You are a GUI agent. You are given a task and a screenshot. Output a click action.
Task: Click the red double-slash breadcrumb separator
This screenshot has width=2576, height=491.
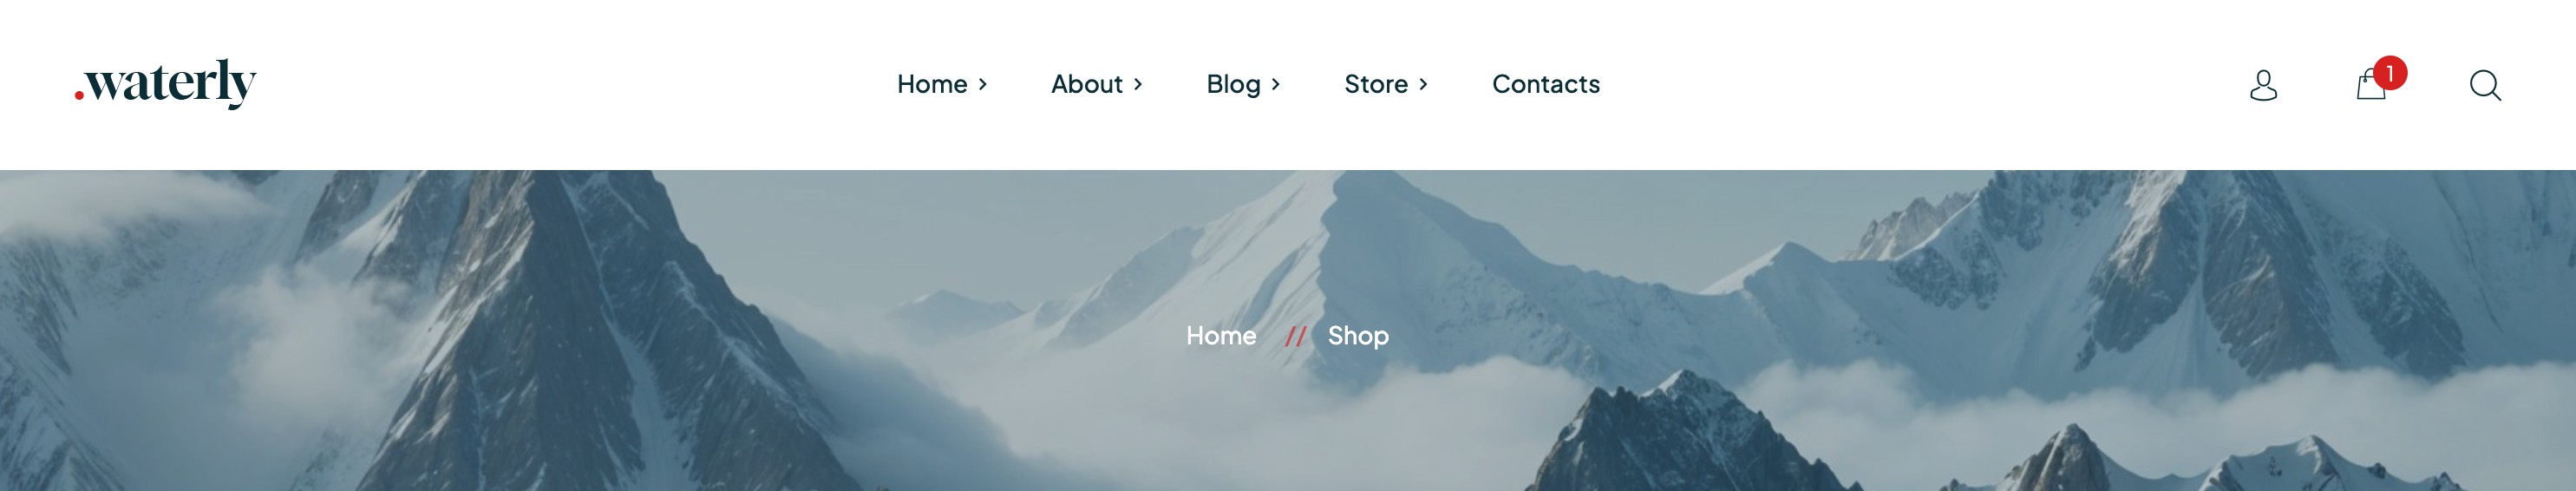point(1295,336)
